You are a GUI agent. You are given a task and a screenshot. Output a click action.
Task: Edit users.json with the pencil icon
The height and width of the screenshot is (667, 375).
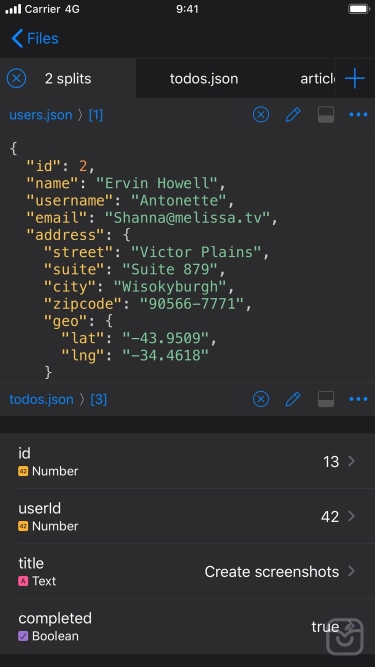[293, 115]
